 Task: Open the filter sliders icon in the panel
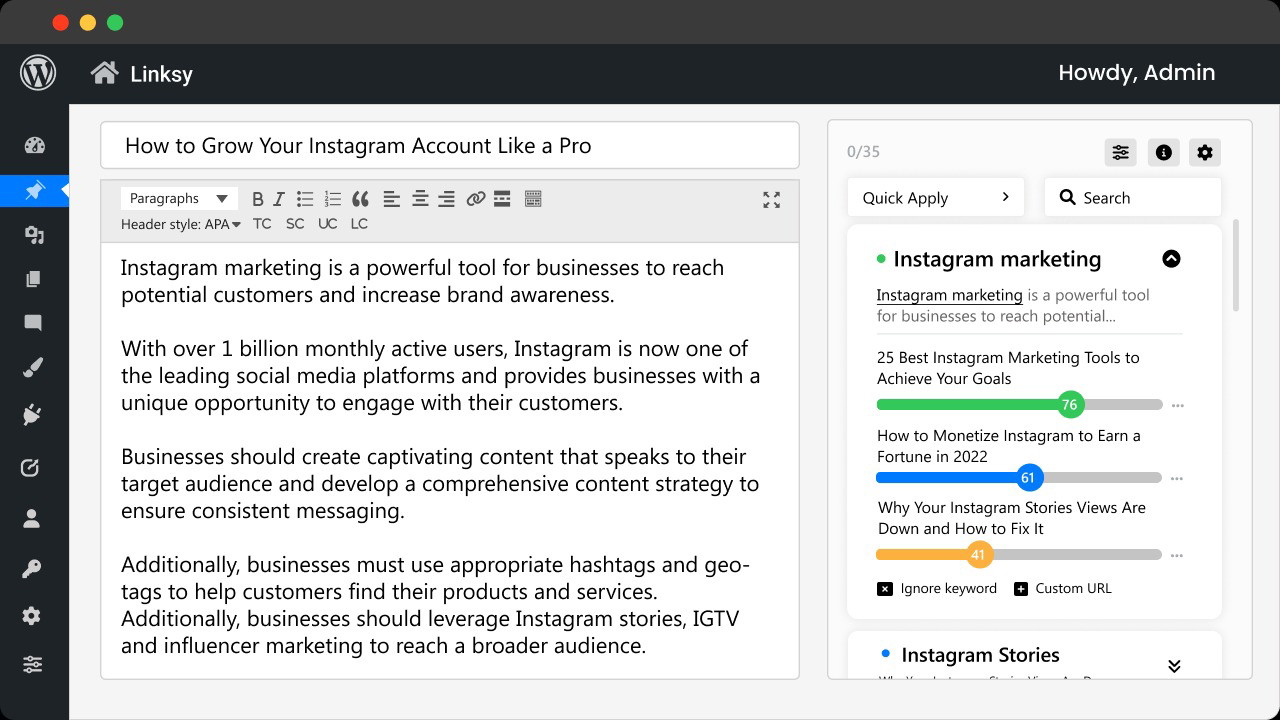point(1120,152)
